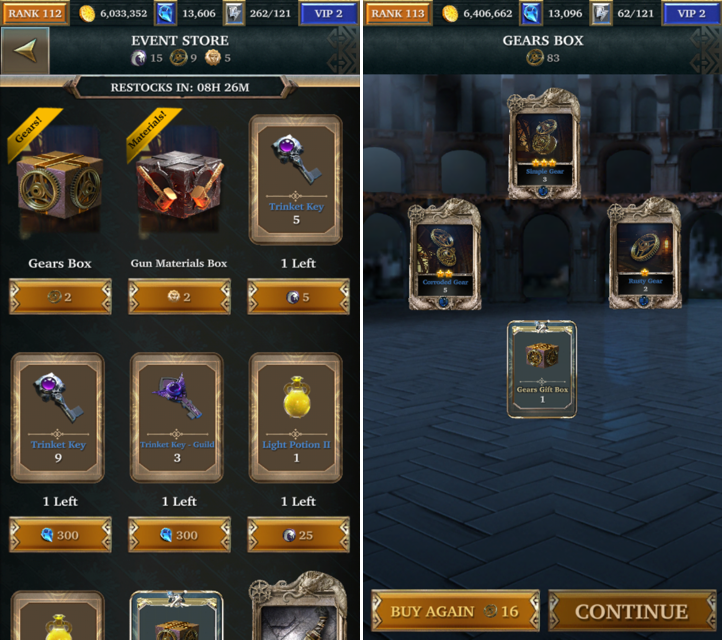Go back using the arrow icon
The image size is (722, 640).
[25, 50]
